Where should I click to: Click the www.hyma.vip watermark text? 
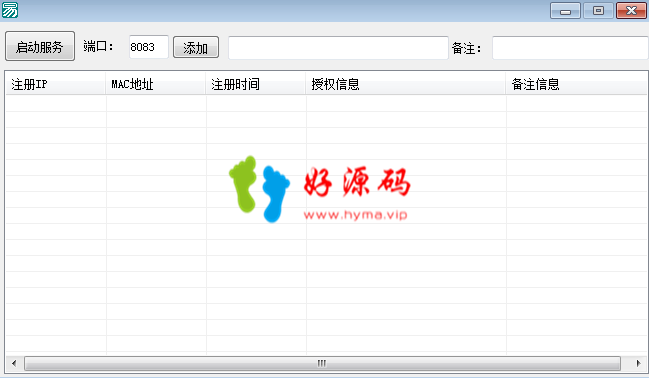click(x=356, y=215)
